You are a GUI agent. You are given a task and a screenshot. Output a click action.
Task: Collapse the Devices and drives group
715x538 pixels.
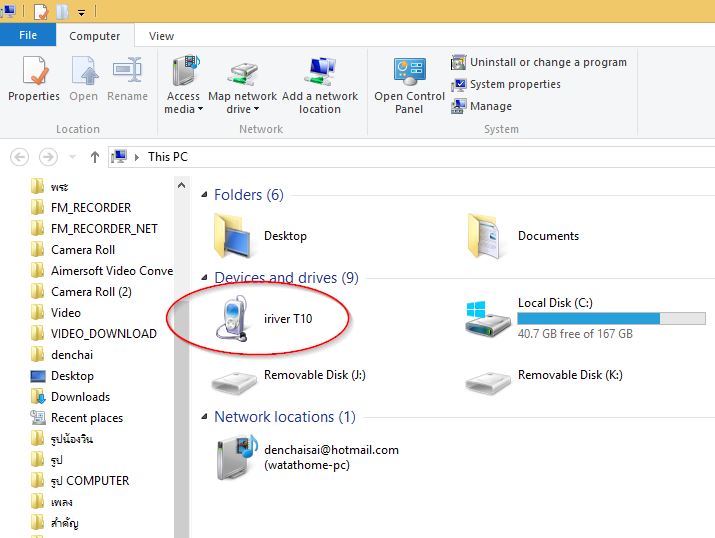204,278
